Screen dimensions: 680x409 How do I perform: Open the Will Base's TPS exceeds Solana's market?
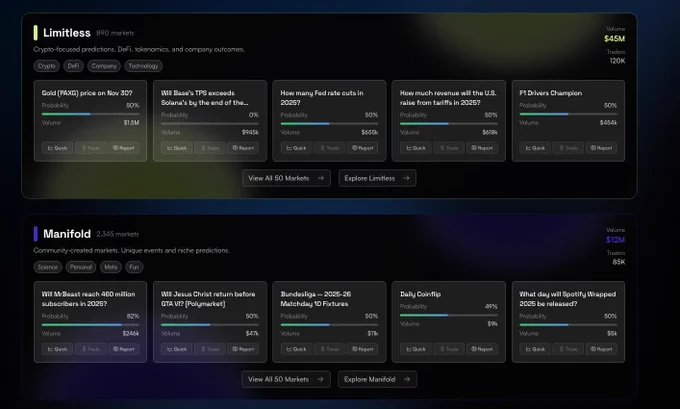point(205,98)
